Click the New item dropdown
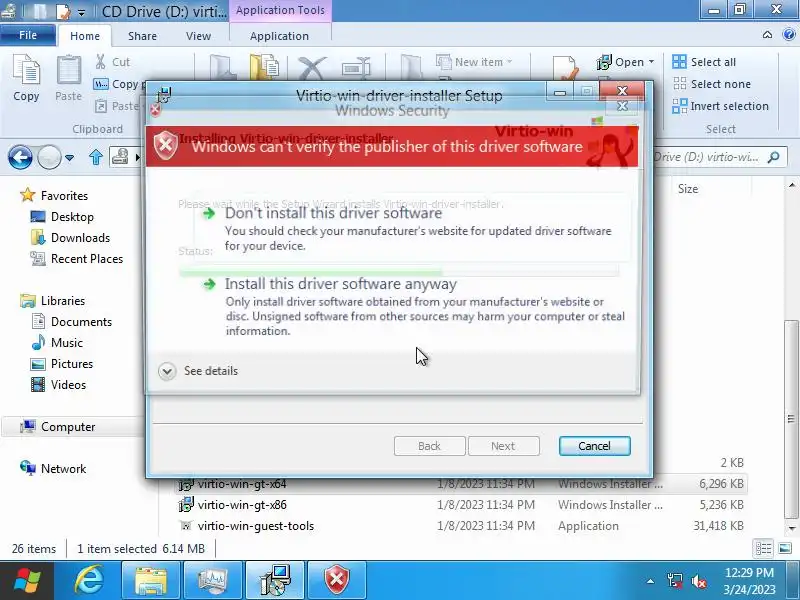The width and height of the screenshot is (800, 600). pos(474,62)
